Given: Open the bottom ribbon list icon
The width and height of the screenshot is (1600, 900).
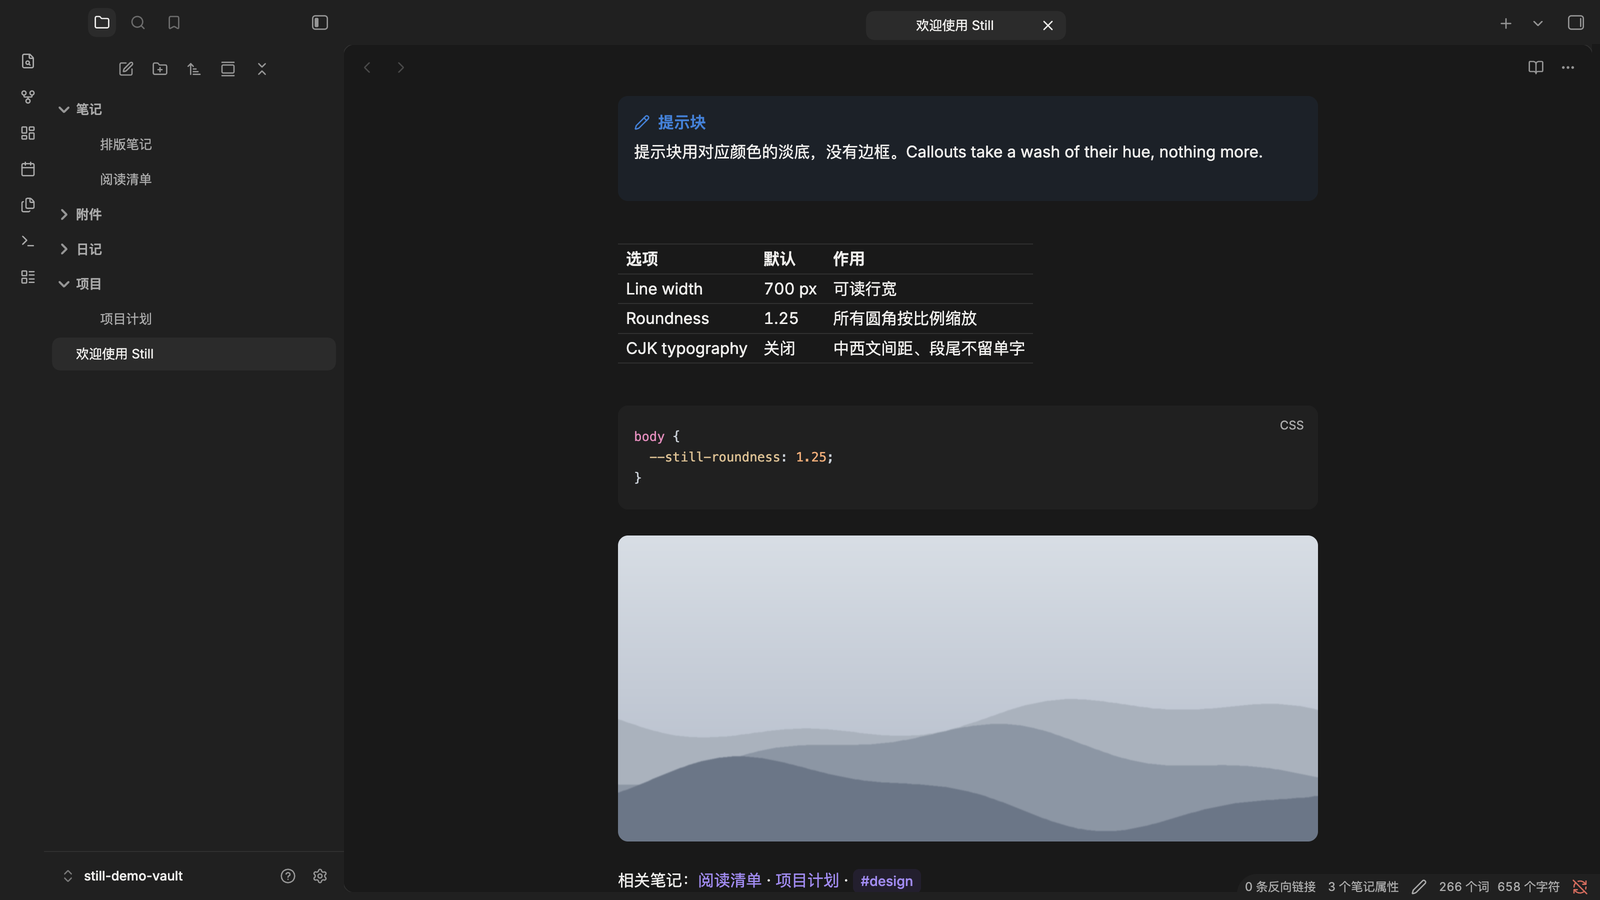Looking at the screenshot, I should click(x=28, y=277).
